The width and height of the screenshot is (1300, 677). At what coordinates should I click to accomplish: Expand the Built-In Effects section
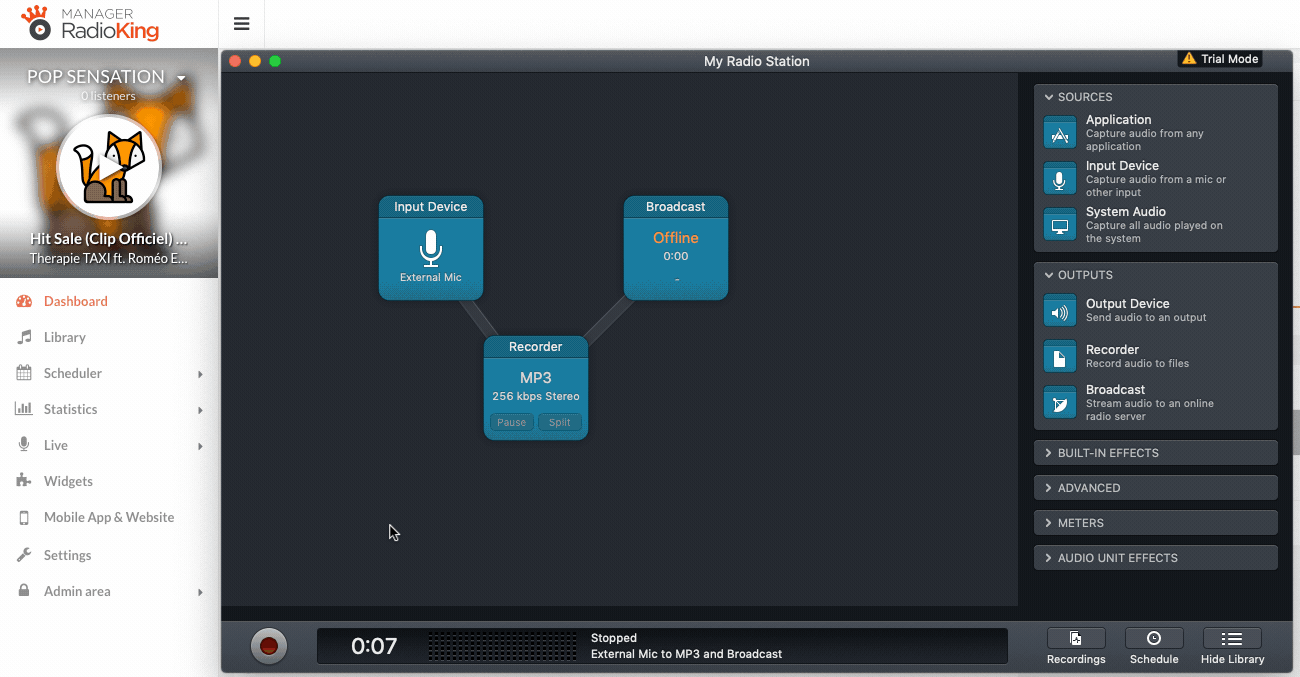click(x=1155, y=453)
